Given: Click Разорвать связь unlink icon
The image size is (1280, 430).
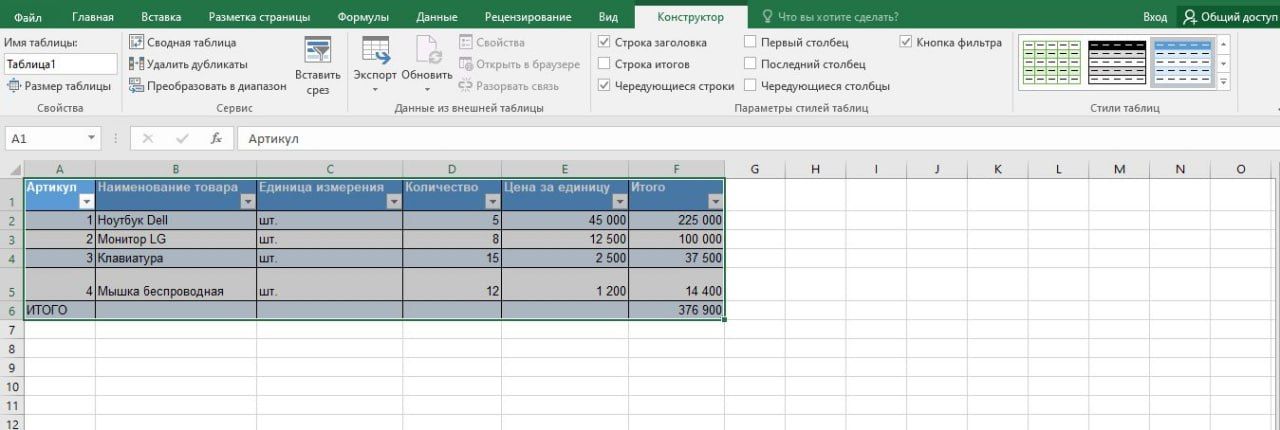Looking at the screenshot, I should click(x=466, y=86).
